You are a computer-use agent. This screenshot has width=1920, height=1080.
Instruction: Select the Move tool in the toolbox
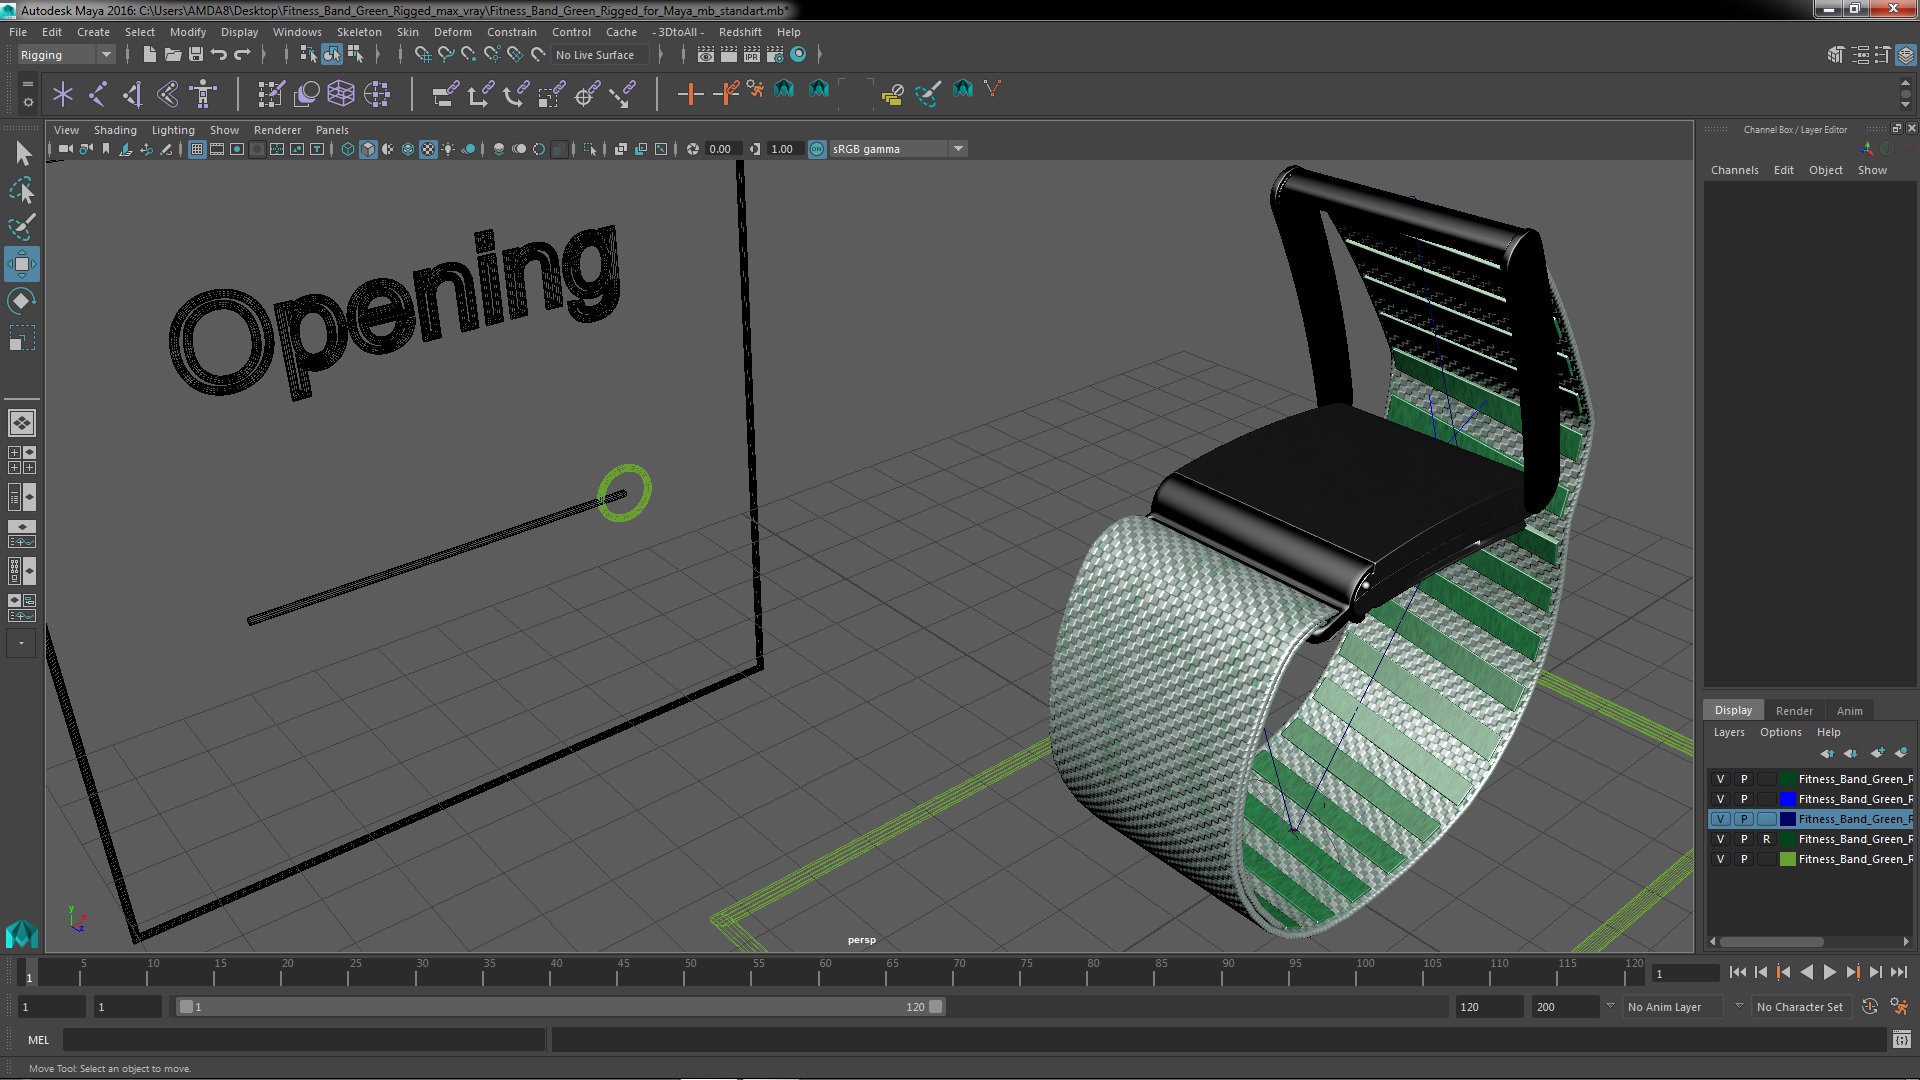point(21,265)
